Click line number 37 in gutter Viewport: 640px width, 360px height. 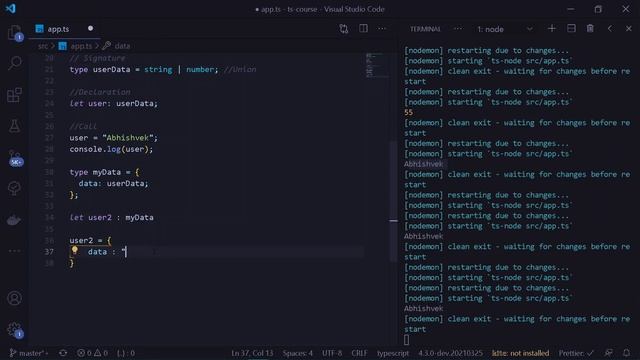(x=49, y=252)
